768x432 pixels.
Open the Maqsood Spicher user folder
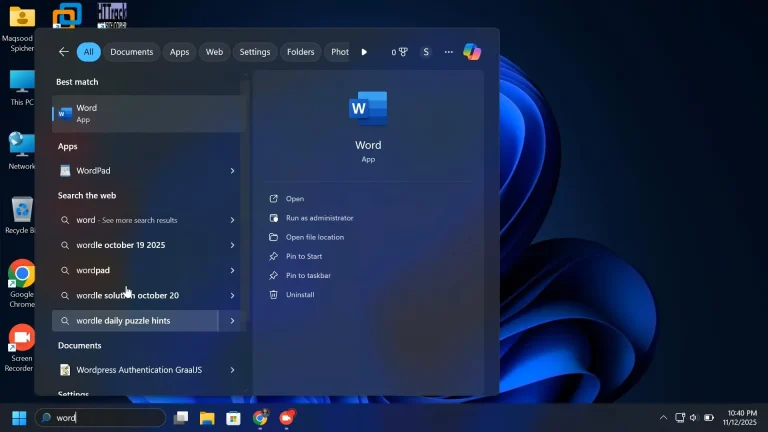coord(22,28)
